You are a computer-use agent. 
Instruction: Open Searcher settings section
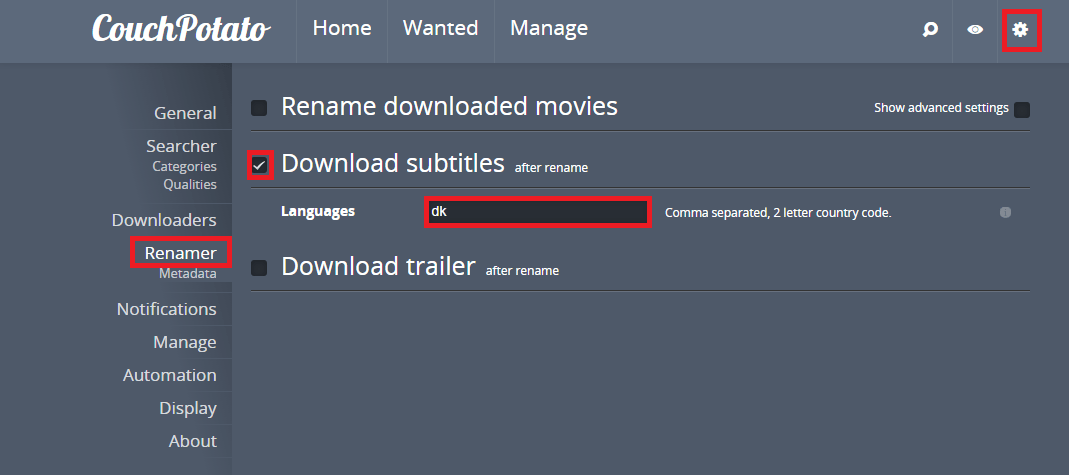point(181,146)
